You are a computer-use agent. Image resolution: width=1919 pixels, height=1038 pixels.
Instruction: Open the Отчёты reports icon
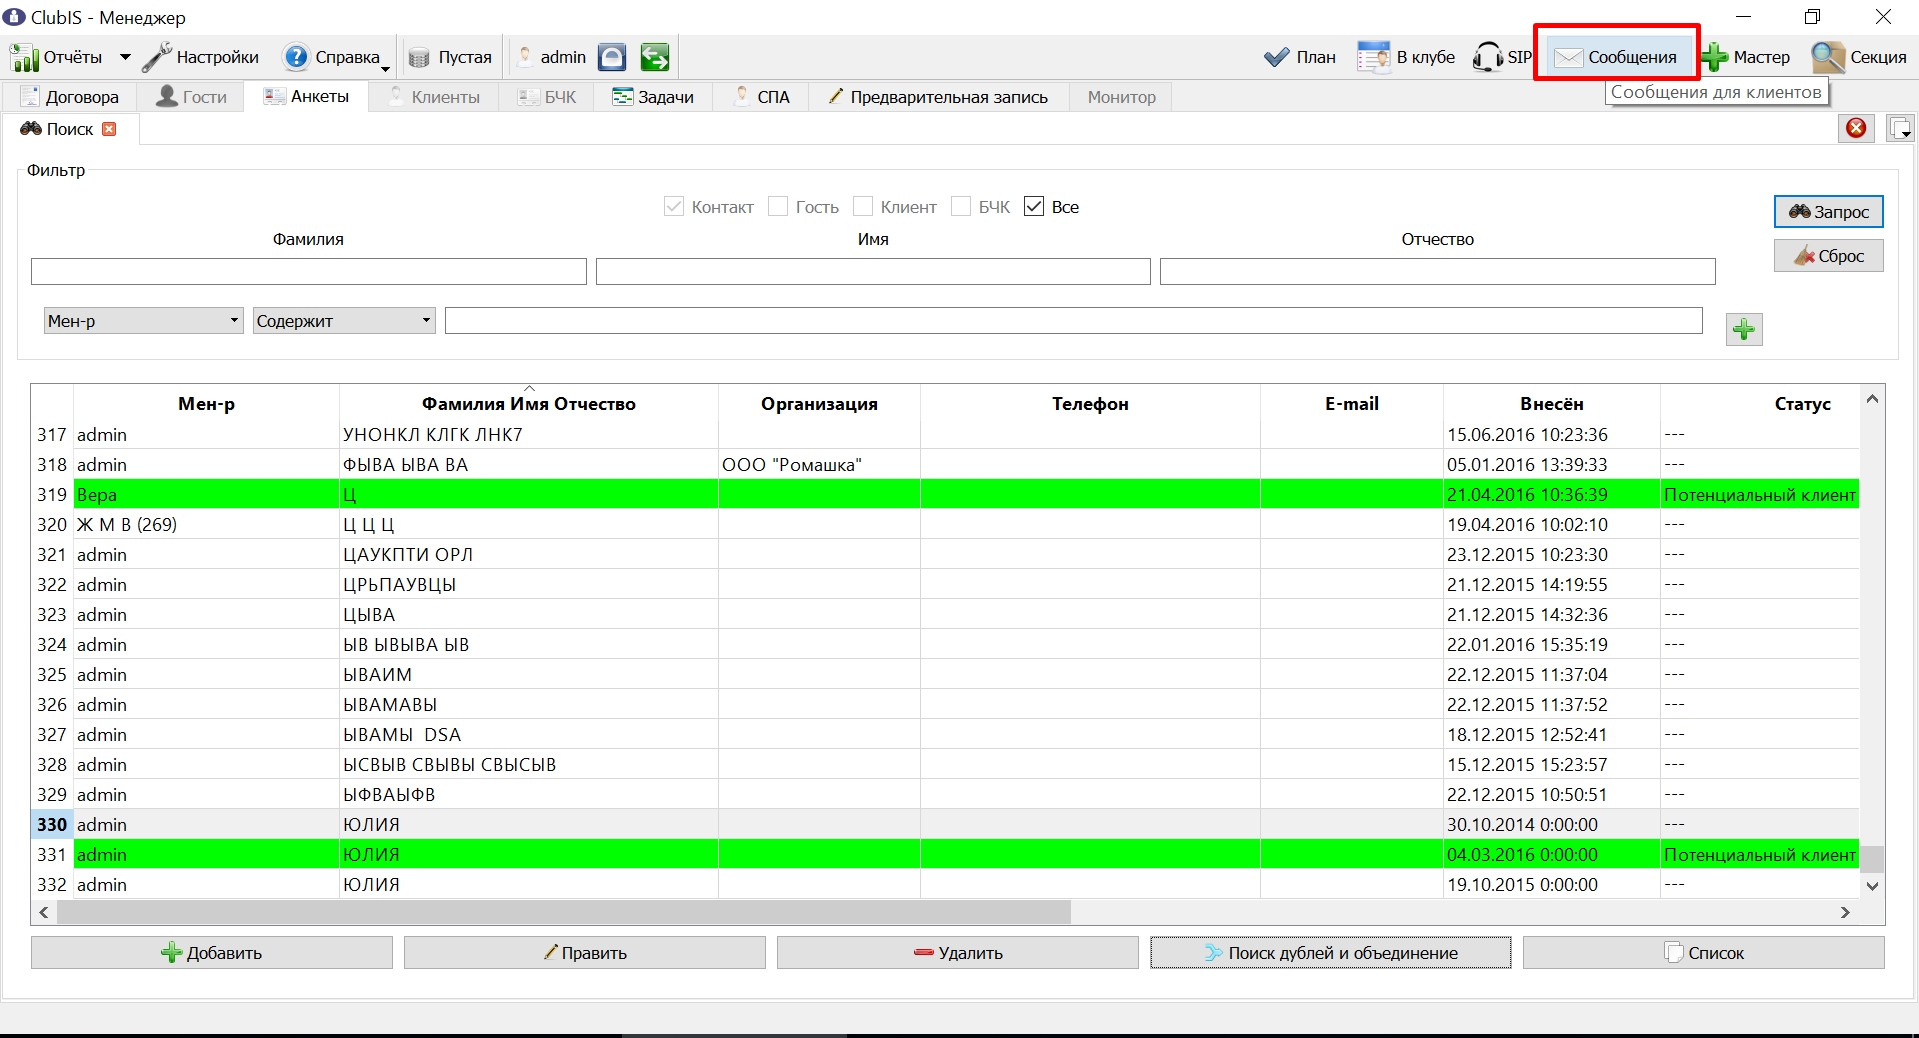[24, 57]
